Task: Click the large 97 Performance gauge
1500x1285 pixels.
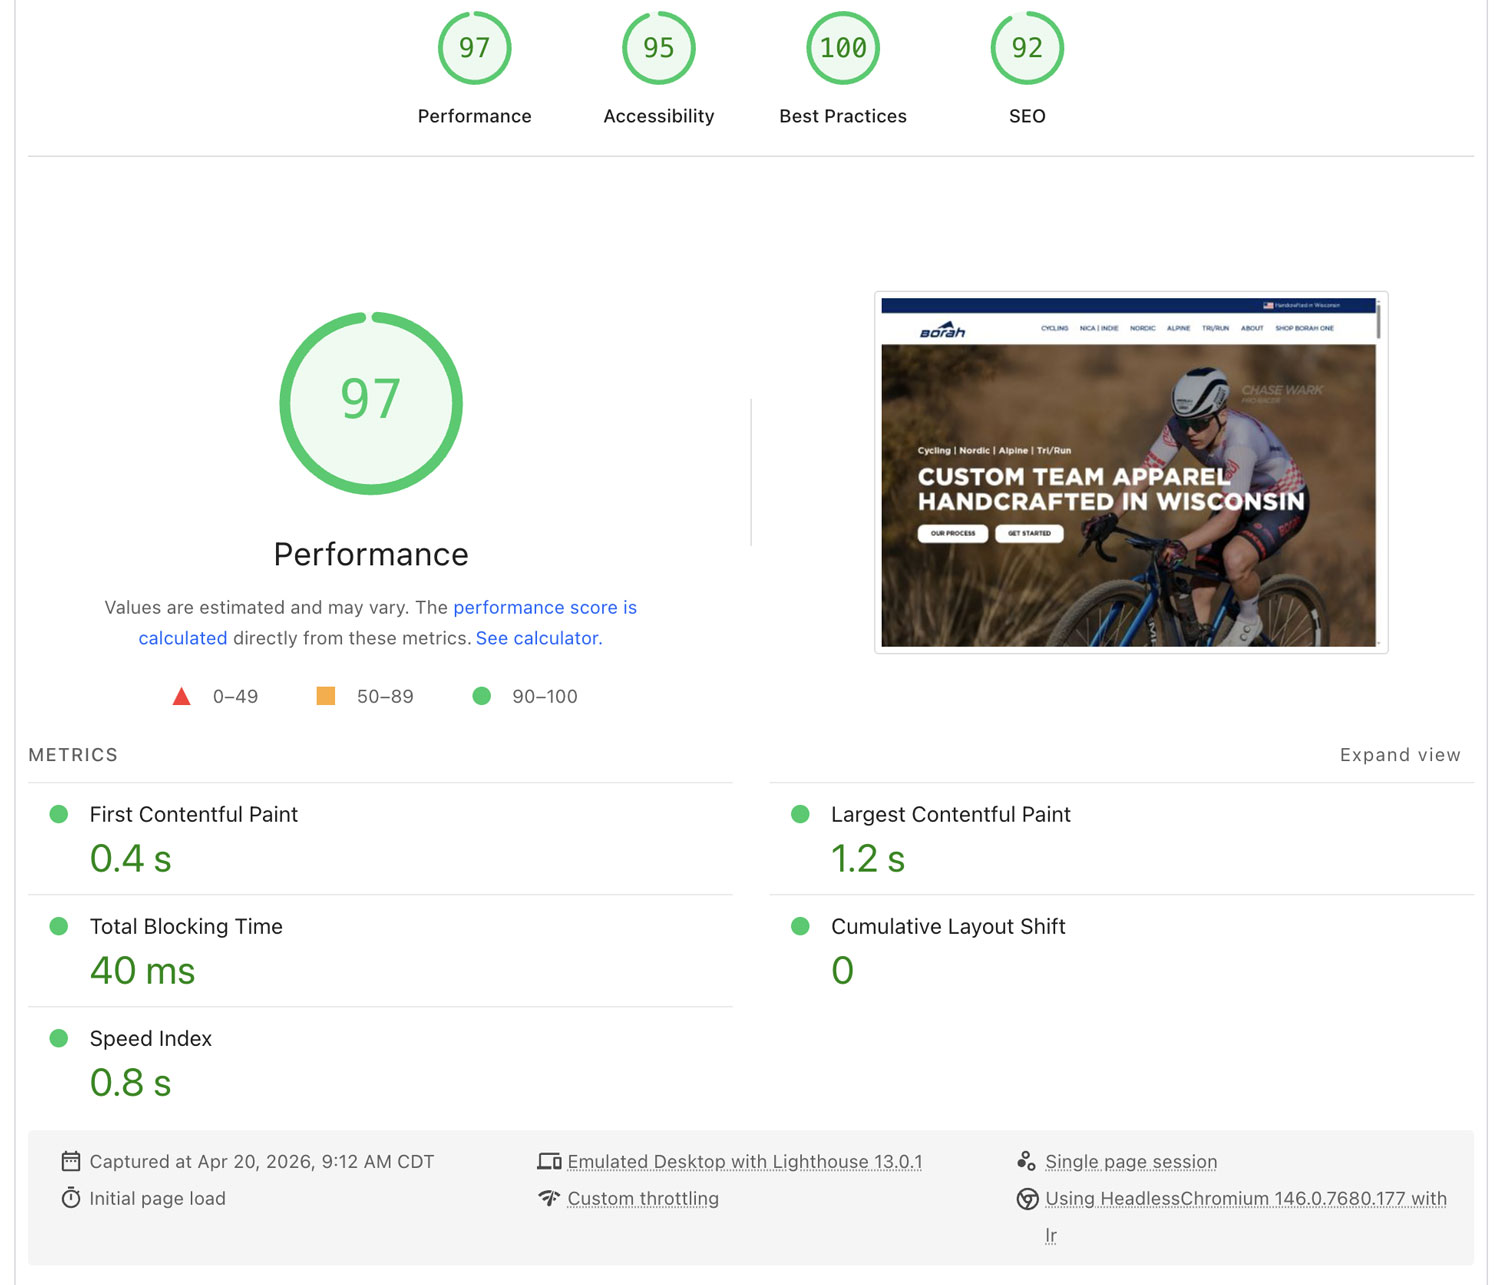Action: (371, 403)
